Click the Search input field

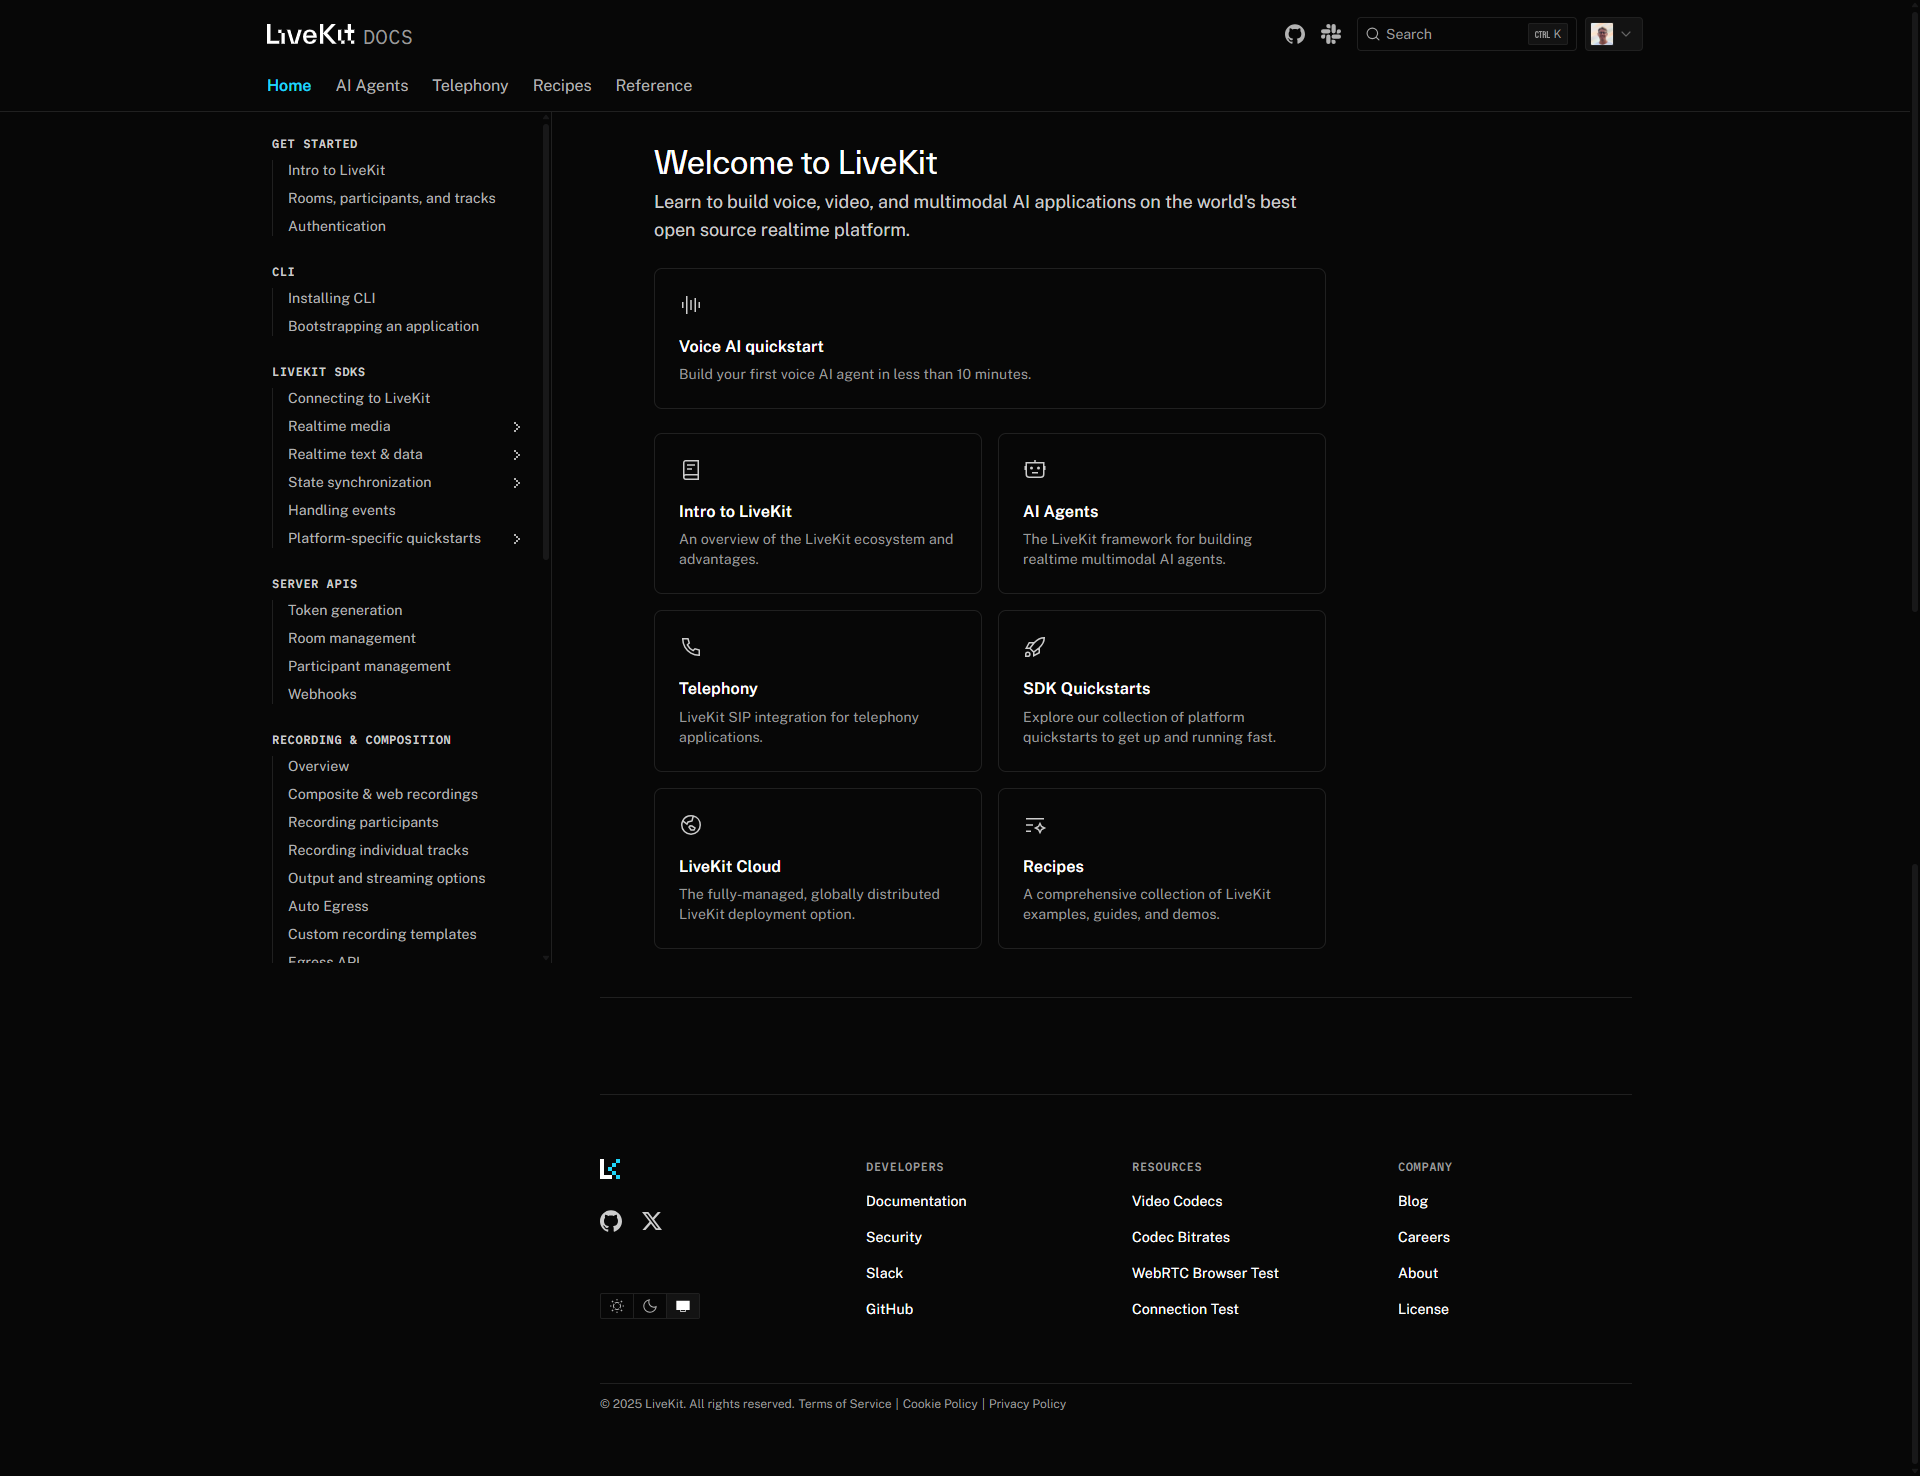point(1466,34)
